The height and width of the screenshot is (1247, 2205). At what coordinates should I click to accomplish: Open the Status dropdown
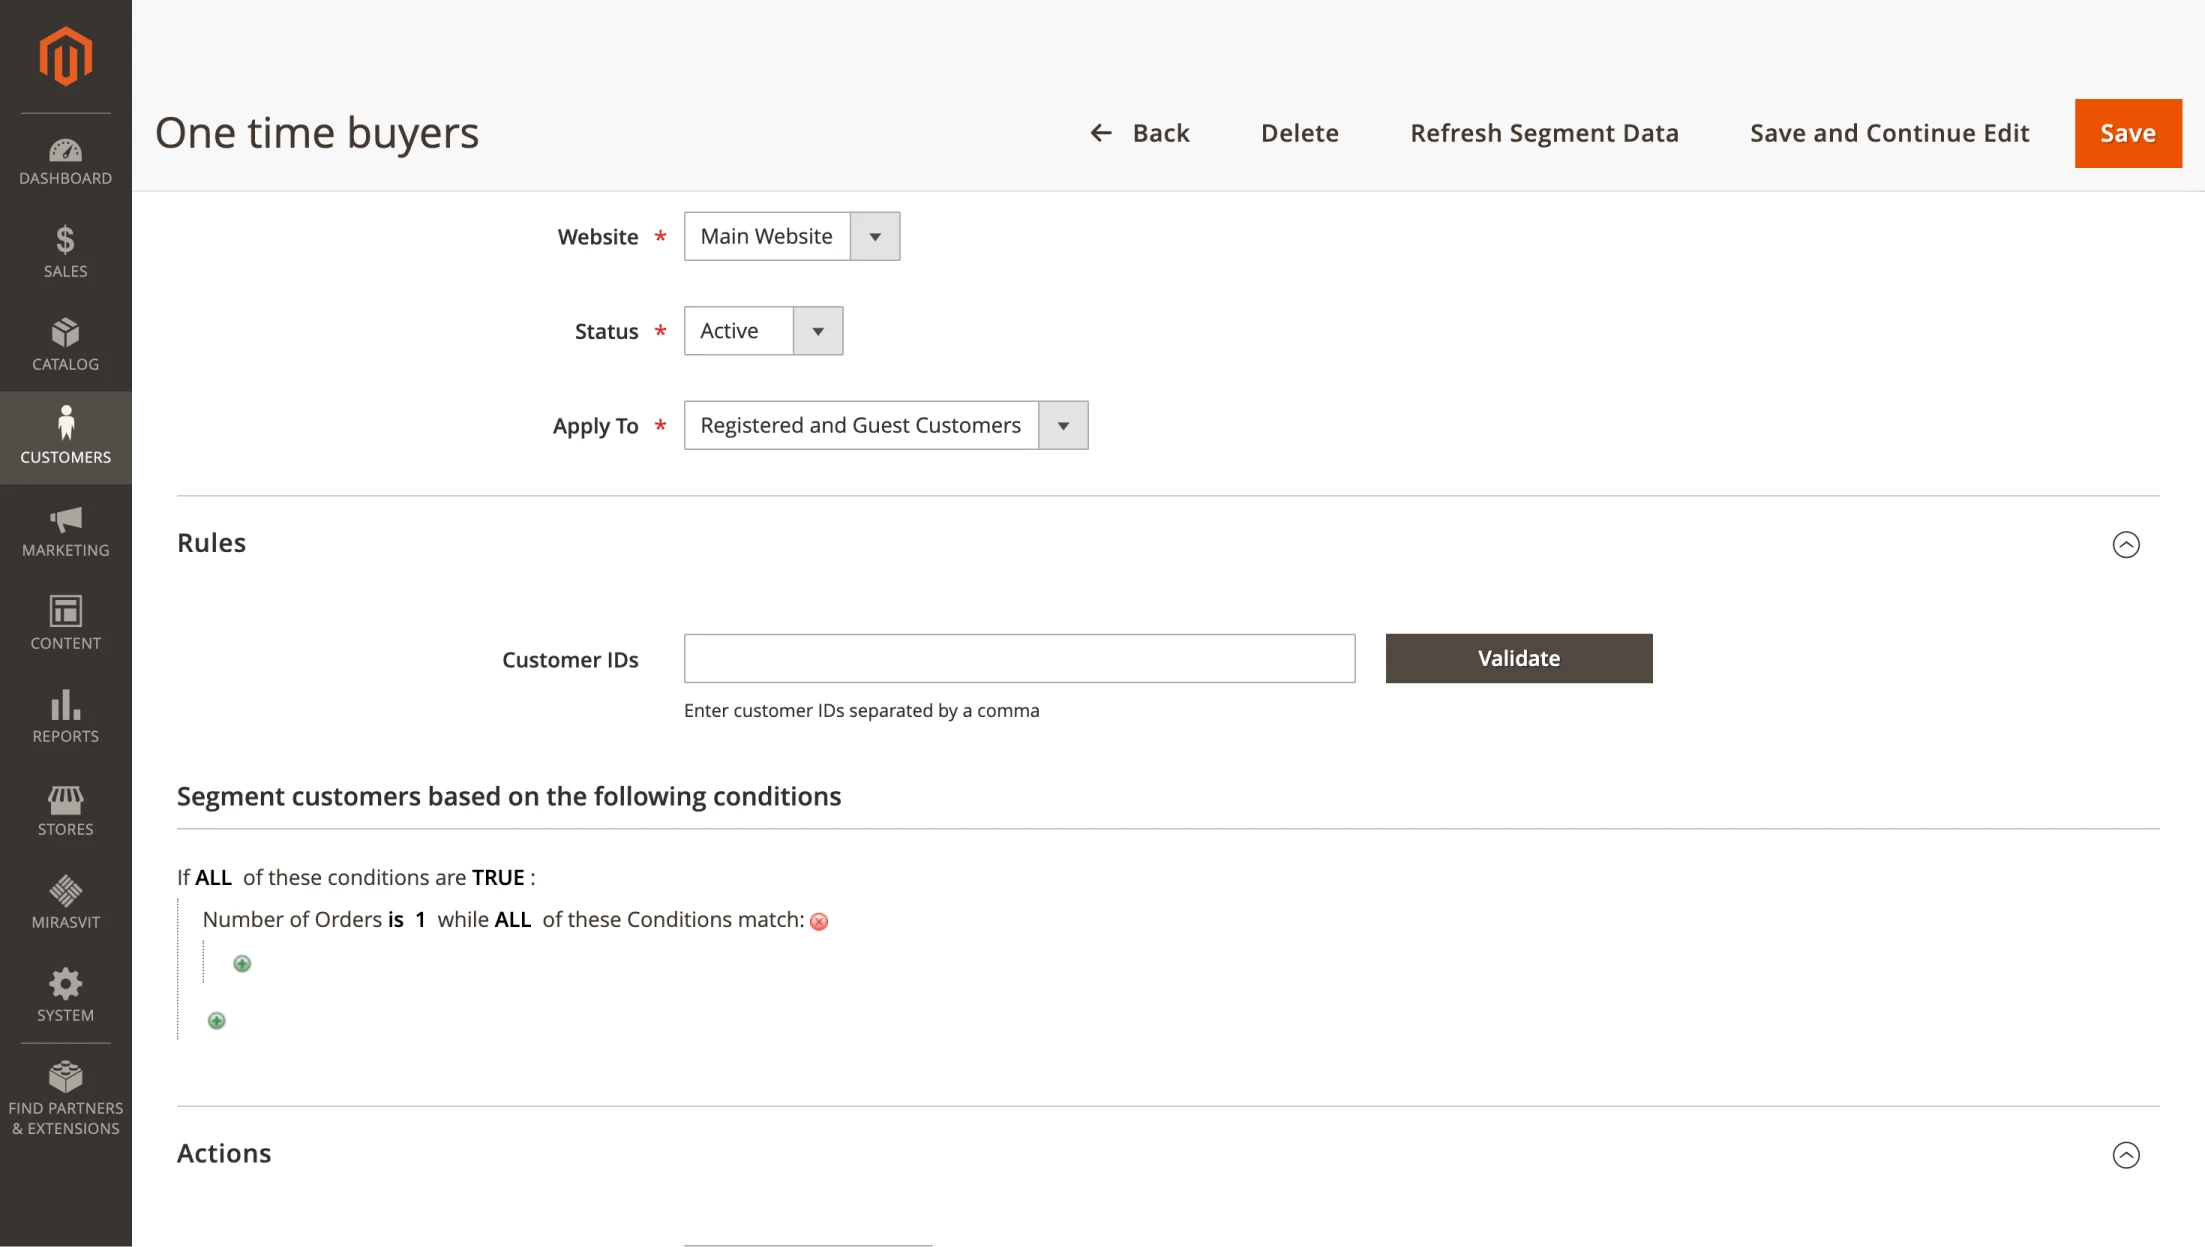pos(763,331)
